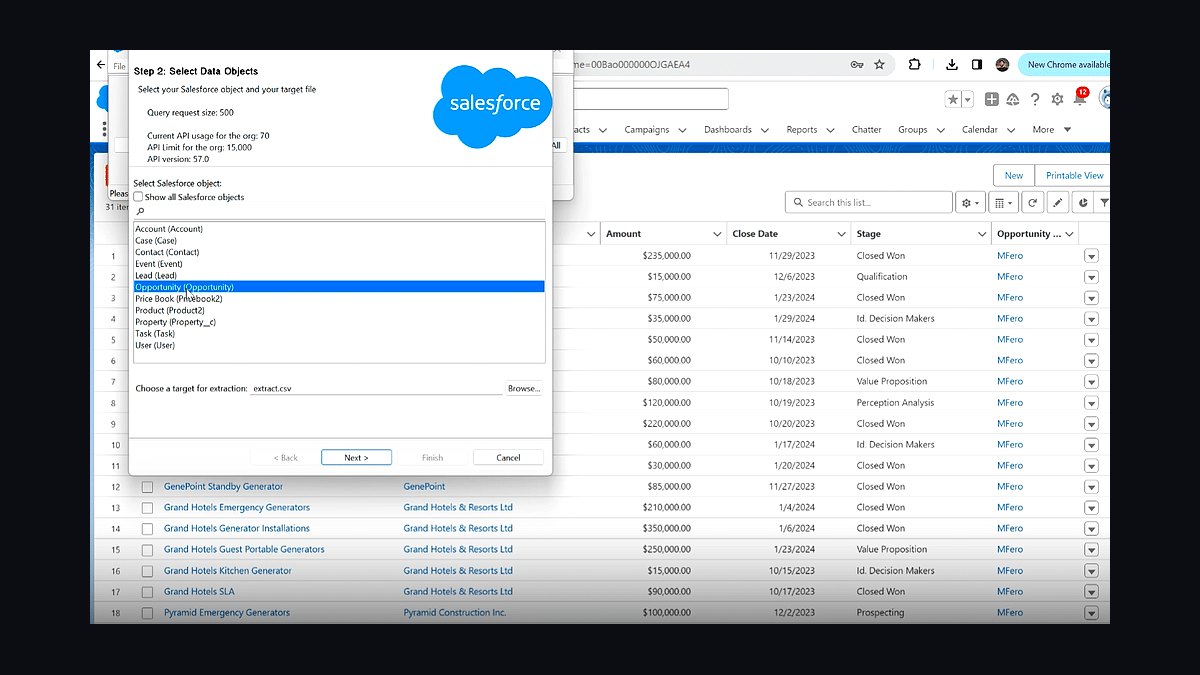Bookmark this page with the star icon
This screenshot has height=675, width=1200.
879,65
